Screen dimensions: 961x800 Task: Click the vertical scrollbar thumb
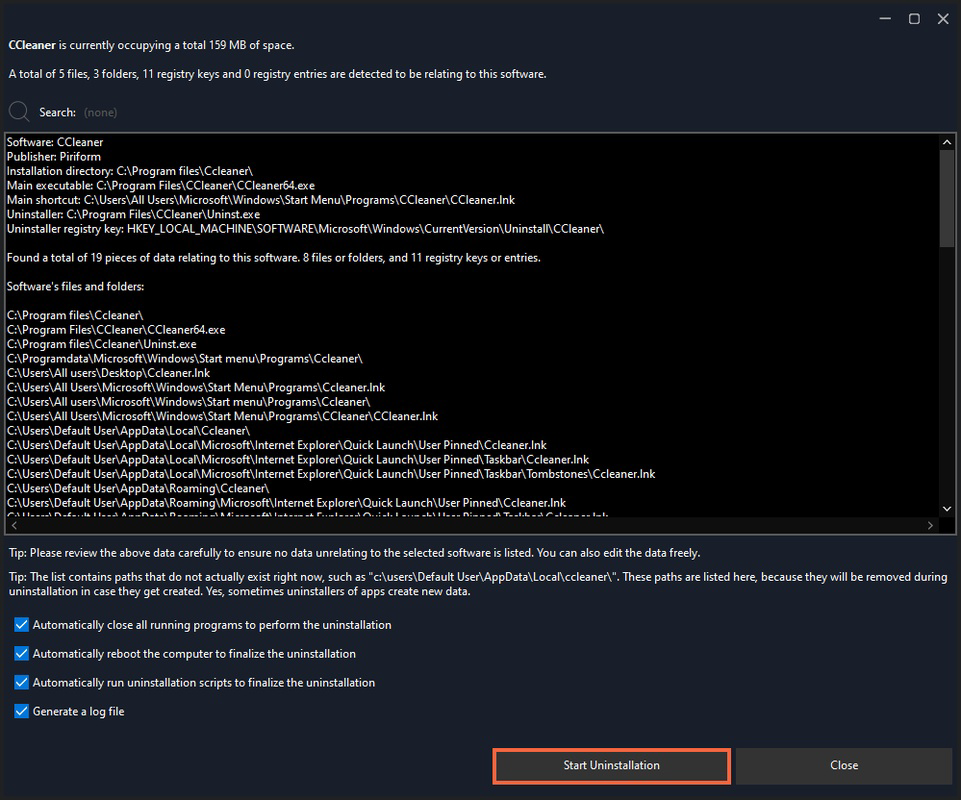coord(947,199)
